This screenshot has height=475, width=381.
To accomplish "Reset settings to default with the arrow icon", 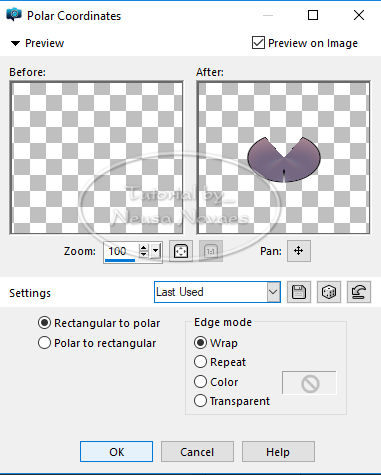I will coord(359,292).
